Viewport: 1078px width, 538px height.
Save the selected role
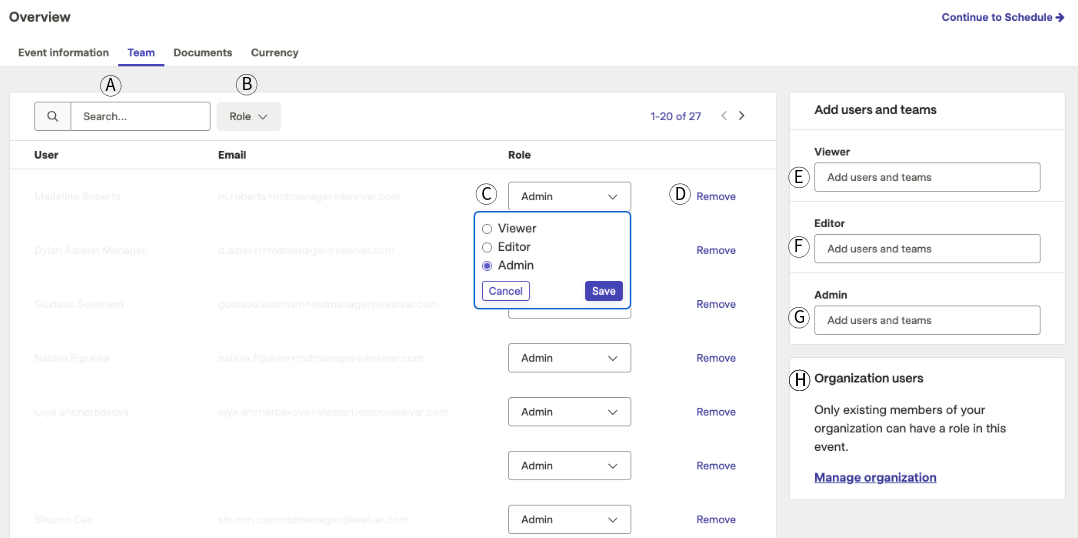[604, 291]
